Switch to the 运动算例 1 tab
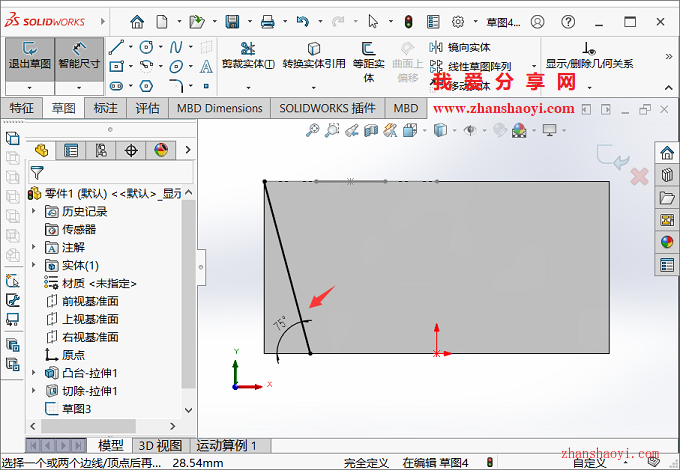 click(x=226, y=445)
